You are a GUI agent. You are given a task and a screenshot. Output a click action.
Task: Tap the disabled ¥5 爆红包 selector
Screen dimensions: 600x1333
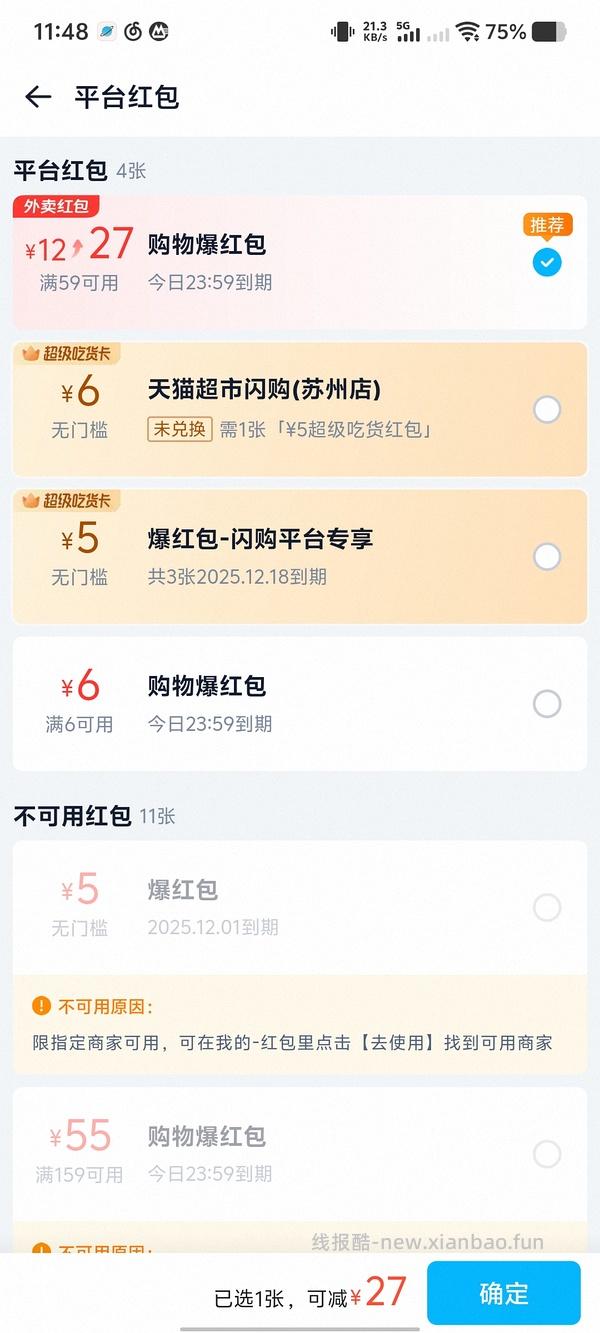tap(547, 908)
